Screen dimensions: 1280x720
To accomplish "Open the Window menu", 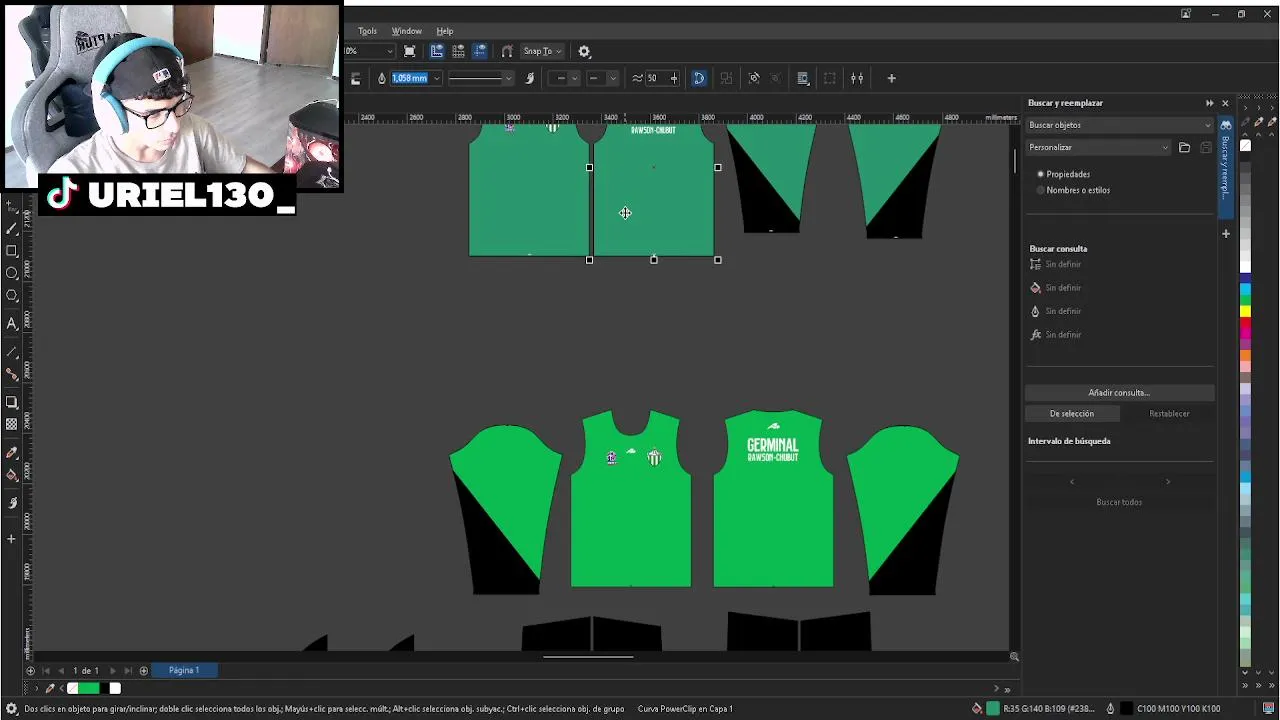I will point(406,31).
